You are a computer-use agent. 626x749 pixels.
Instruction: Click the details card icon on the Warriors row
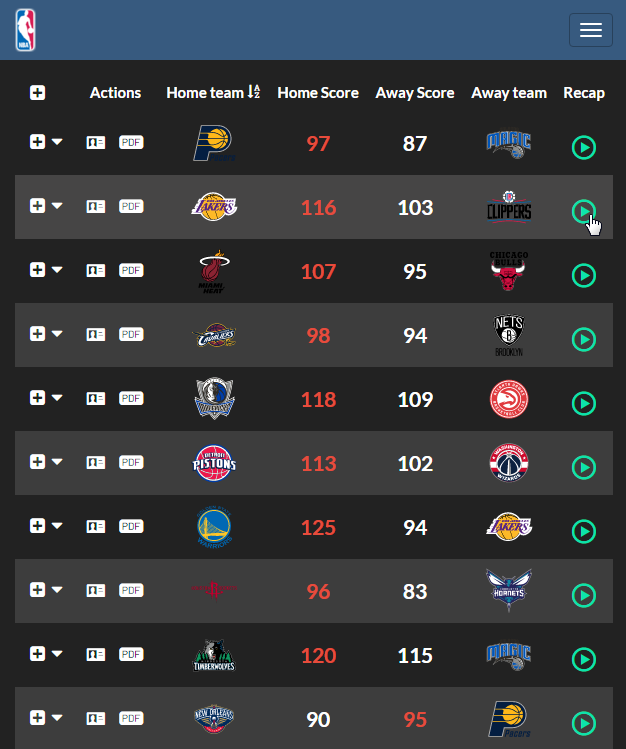click(96, 526)
